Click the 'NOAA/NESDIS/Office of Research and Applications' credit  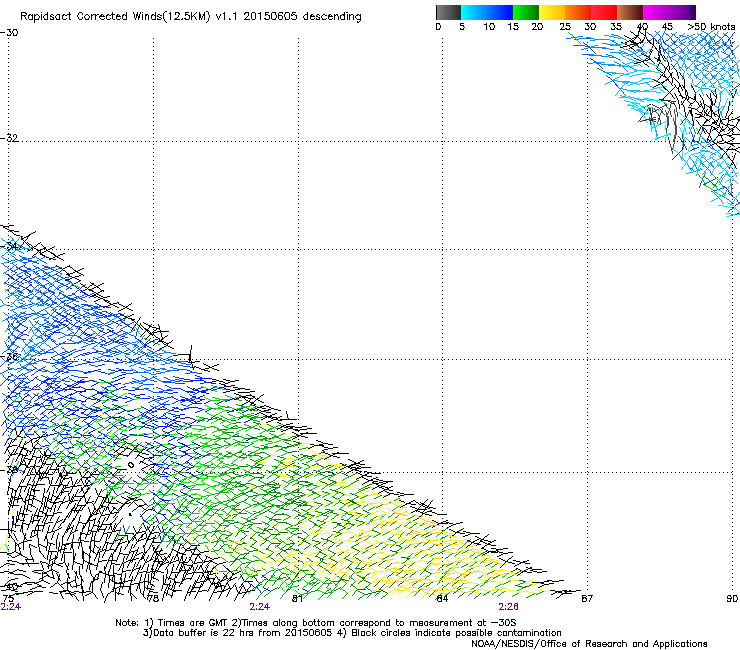point(589,644)
